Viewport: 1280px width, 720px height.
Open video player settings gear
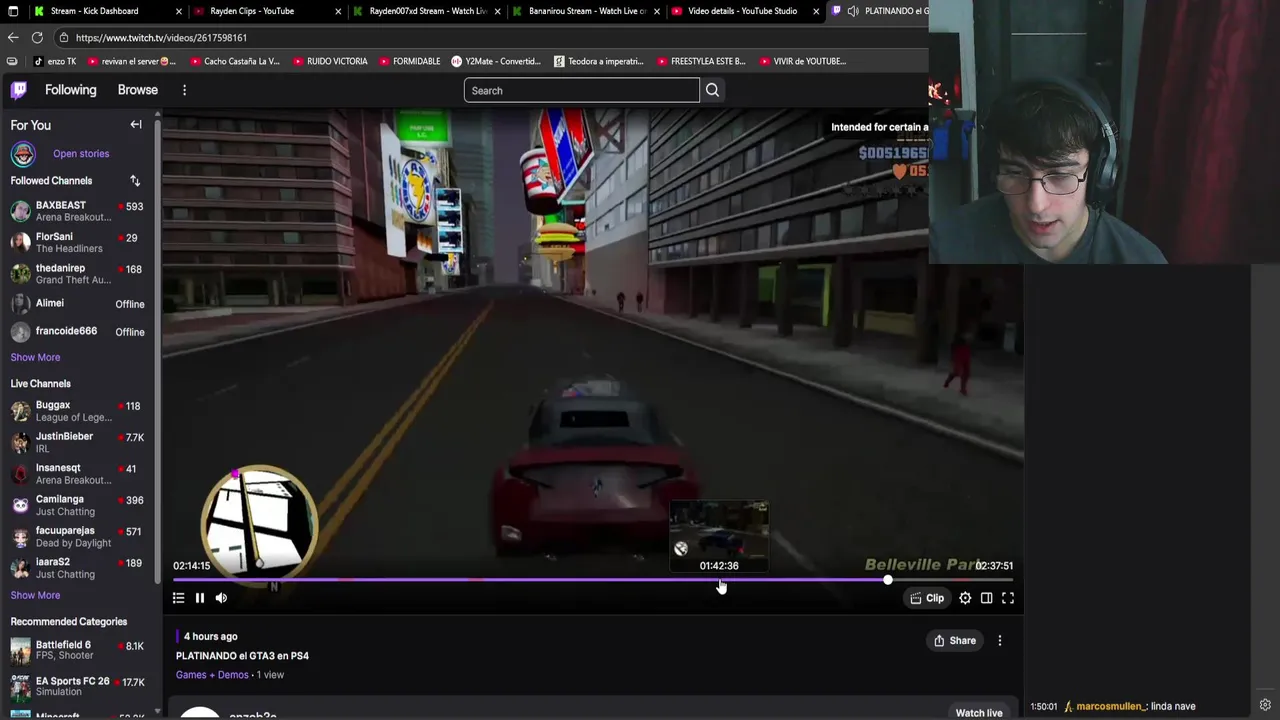965,598
